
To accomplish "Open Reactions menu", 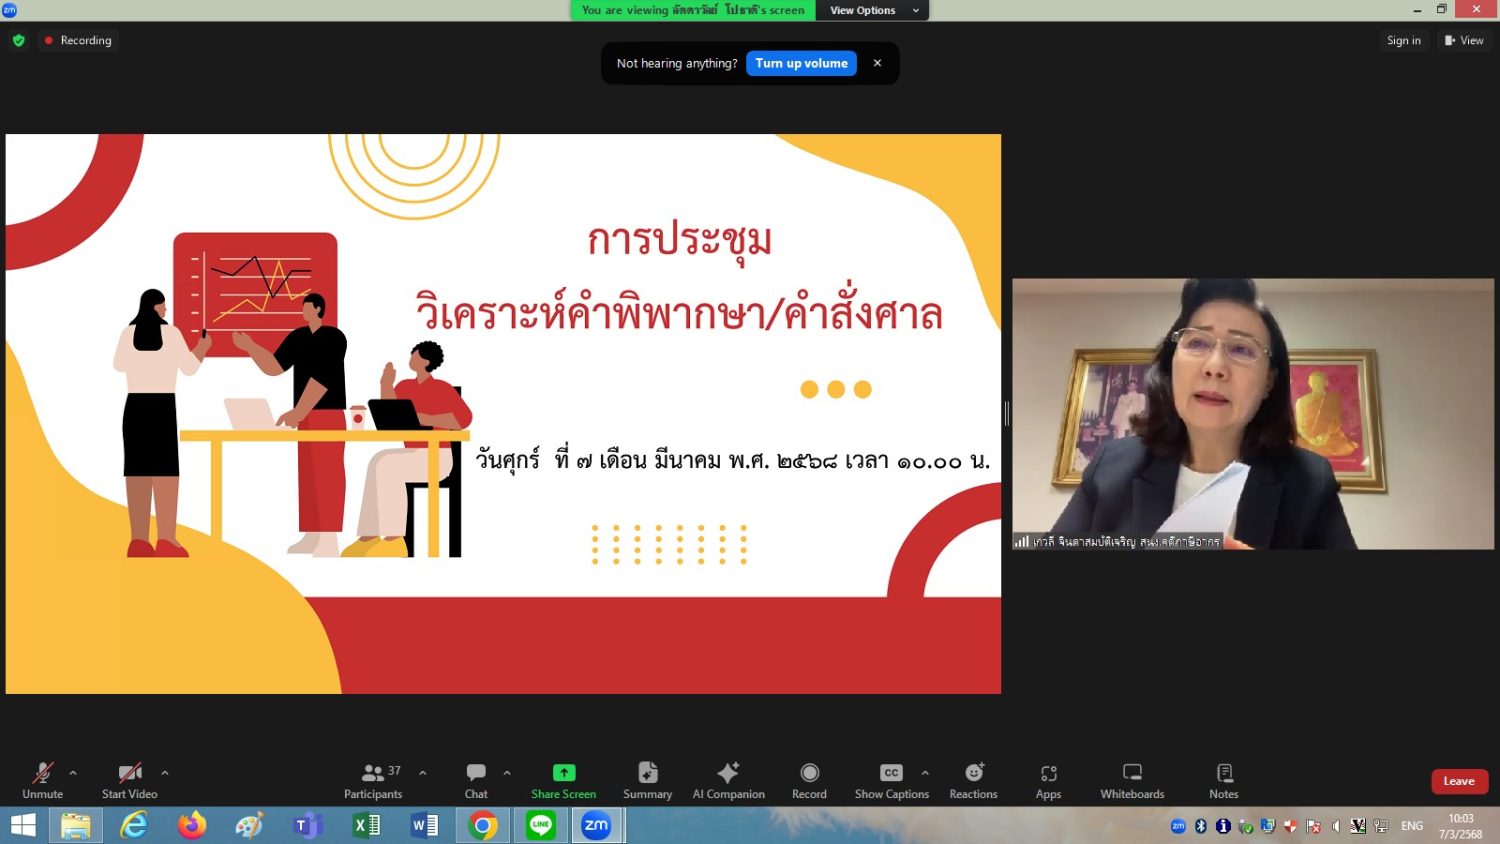I will coord(973,780).
